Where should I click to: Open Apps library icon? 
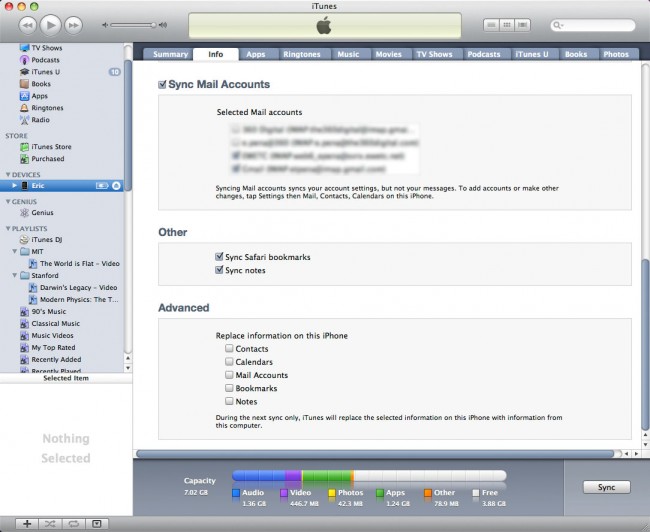[x=24, y=96]
